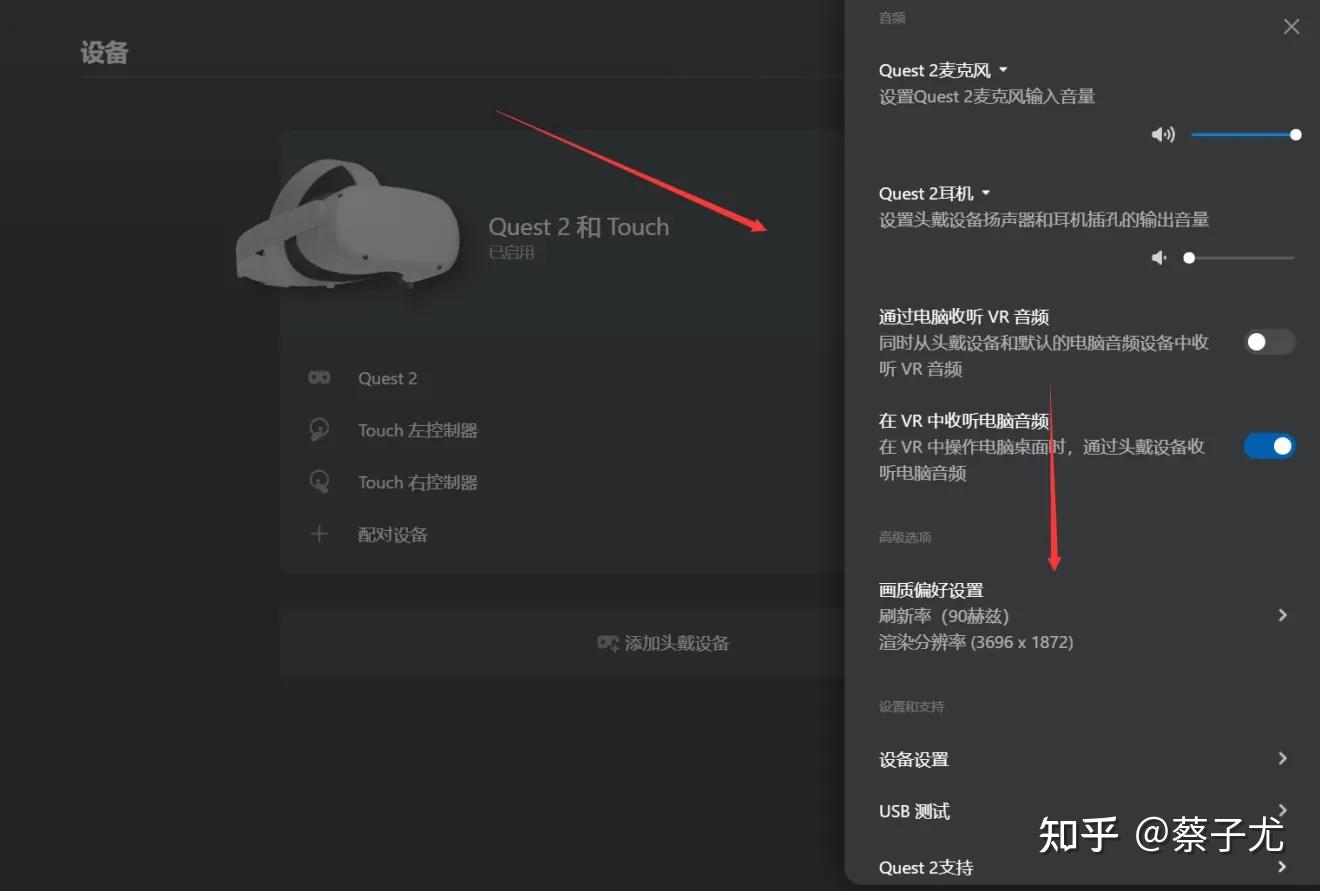The image size is (1320, 891).
Task: Expand 画质偏好设置 with its chevron
Action: tap(1283, 615)
